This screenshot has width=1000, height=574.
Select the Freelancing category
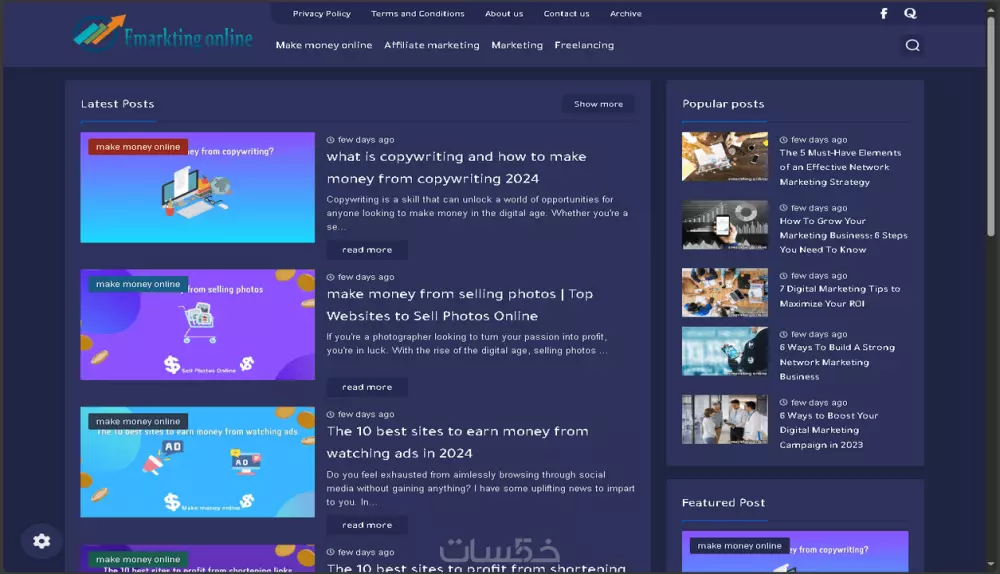[x=584, y=45]
